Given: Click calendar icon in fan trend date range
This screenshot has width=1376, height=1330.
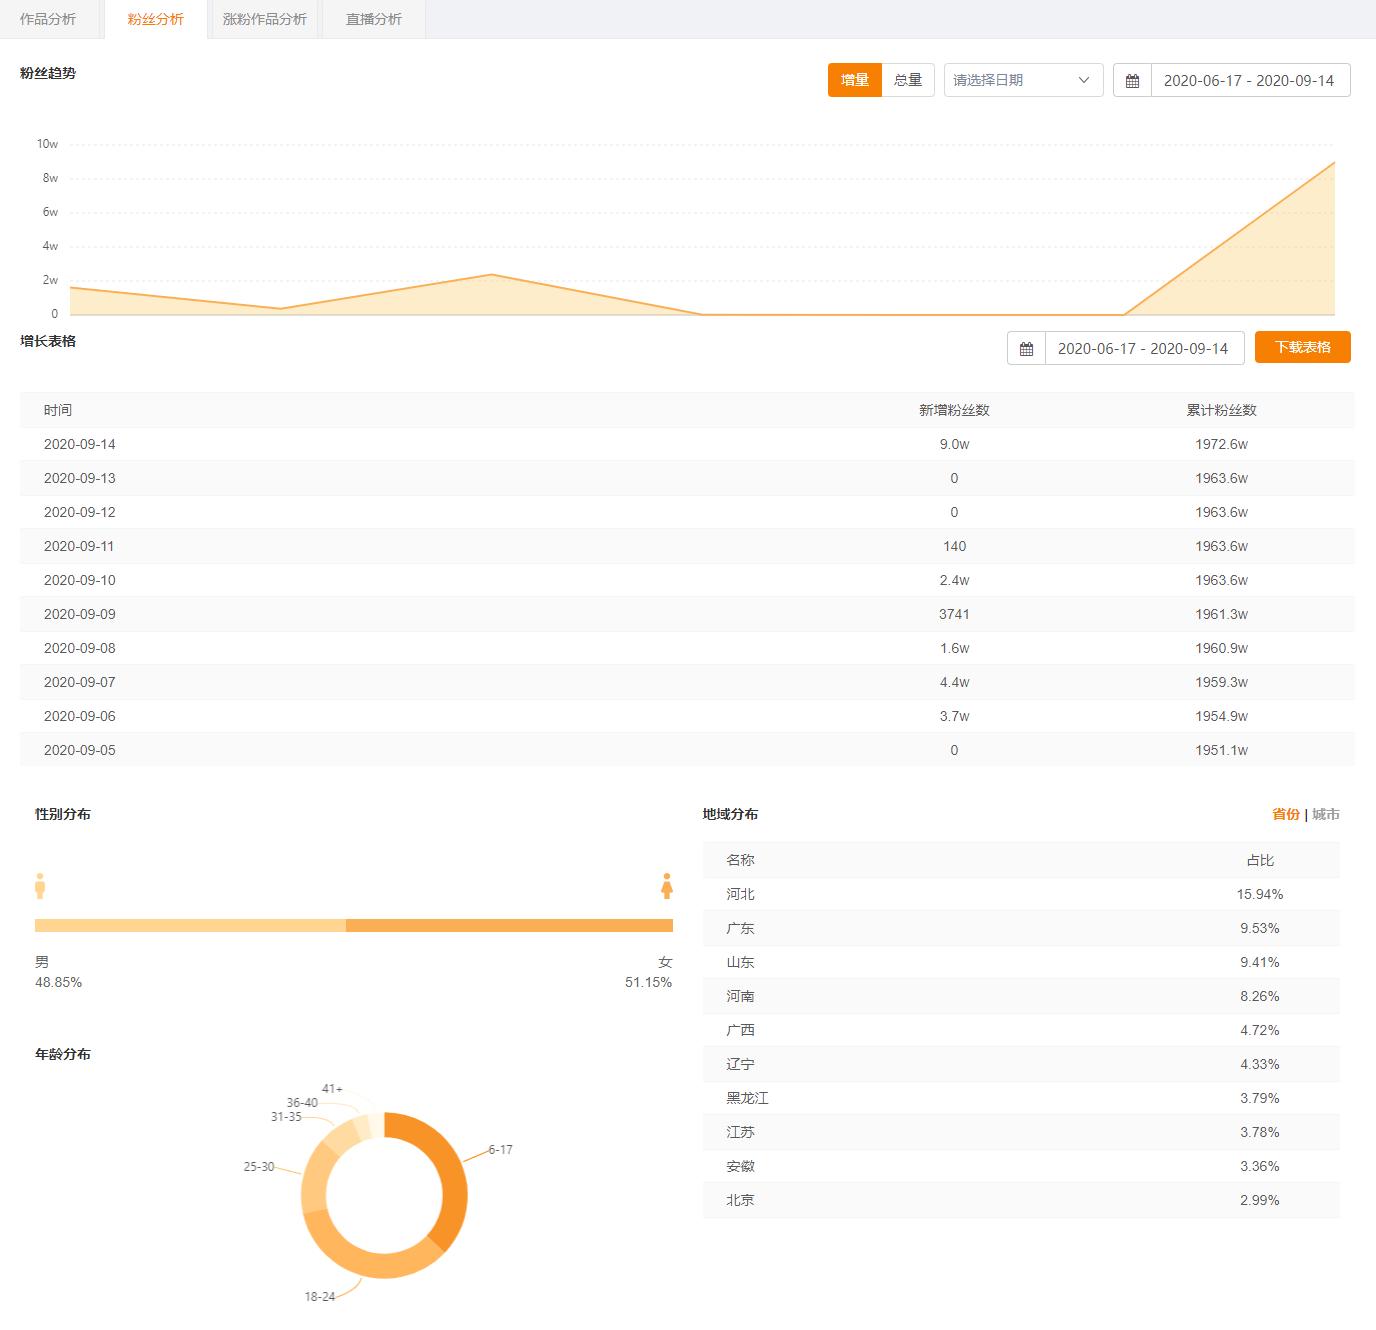Looking at the screenshot, I should (x=1132, y=81).
